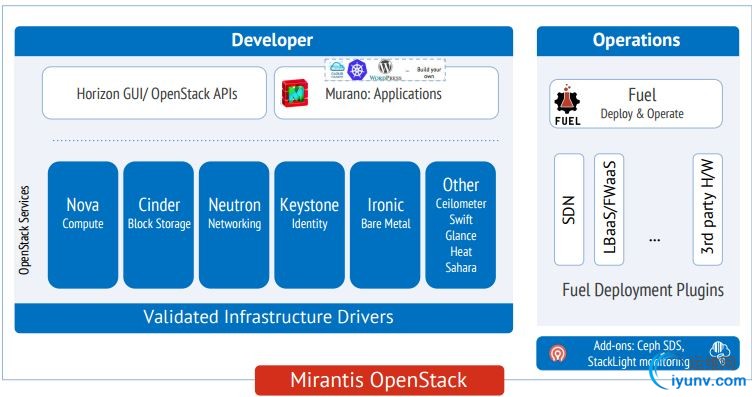752x397 pixels.
Task: Click the Validated Infrastructure Drivers bar
Action: [264, 318]
